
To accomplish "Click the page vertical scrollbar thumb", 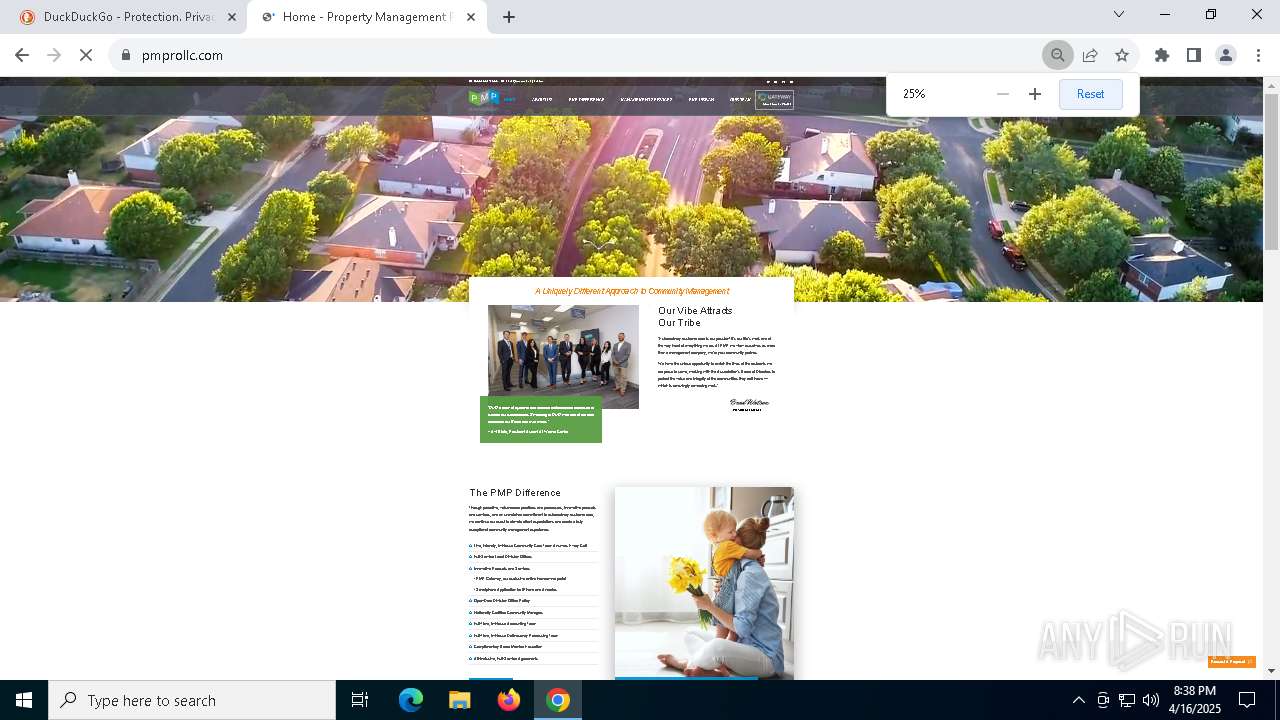I will (1271, 170).
